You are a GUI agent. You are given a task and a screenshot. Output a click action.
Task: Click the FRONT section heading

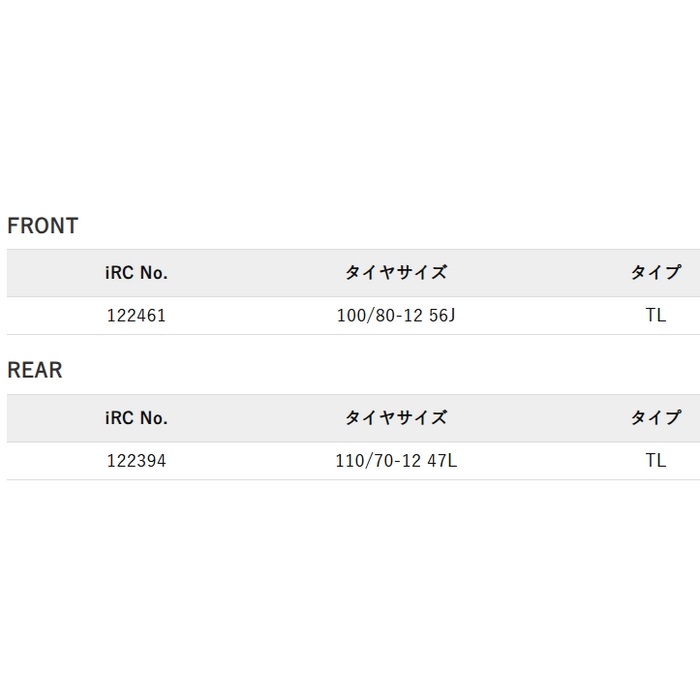(42, 226)
